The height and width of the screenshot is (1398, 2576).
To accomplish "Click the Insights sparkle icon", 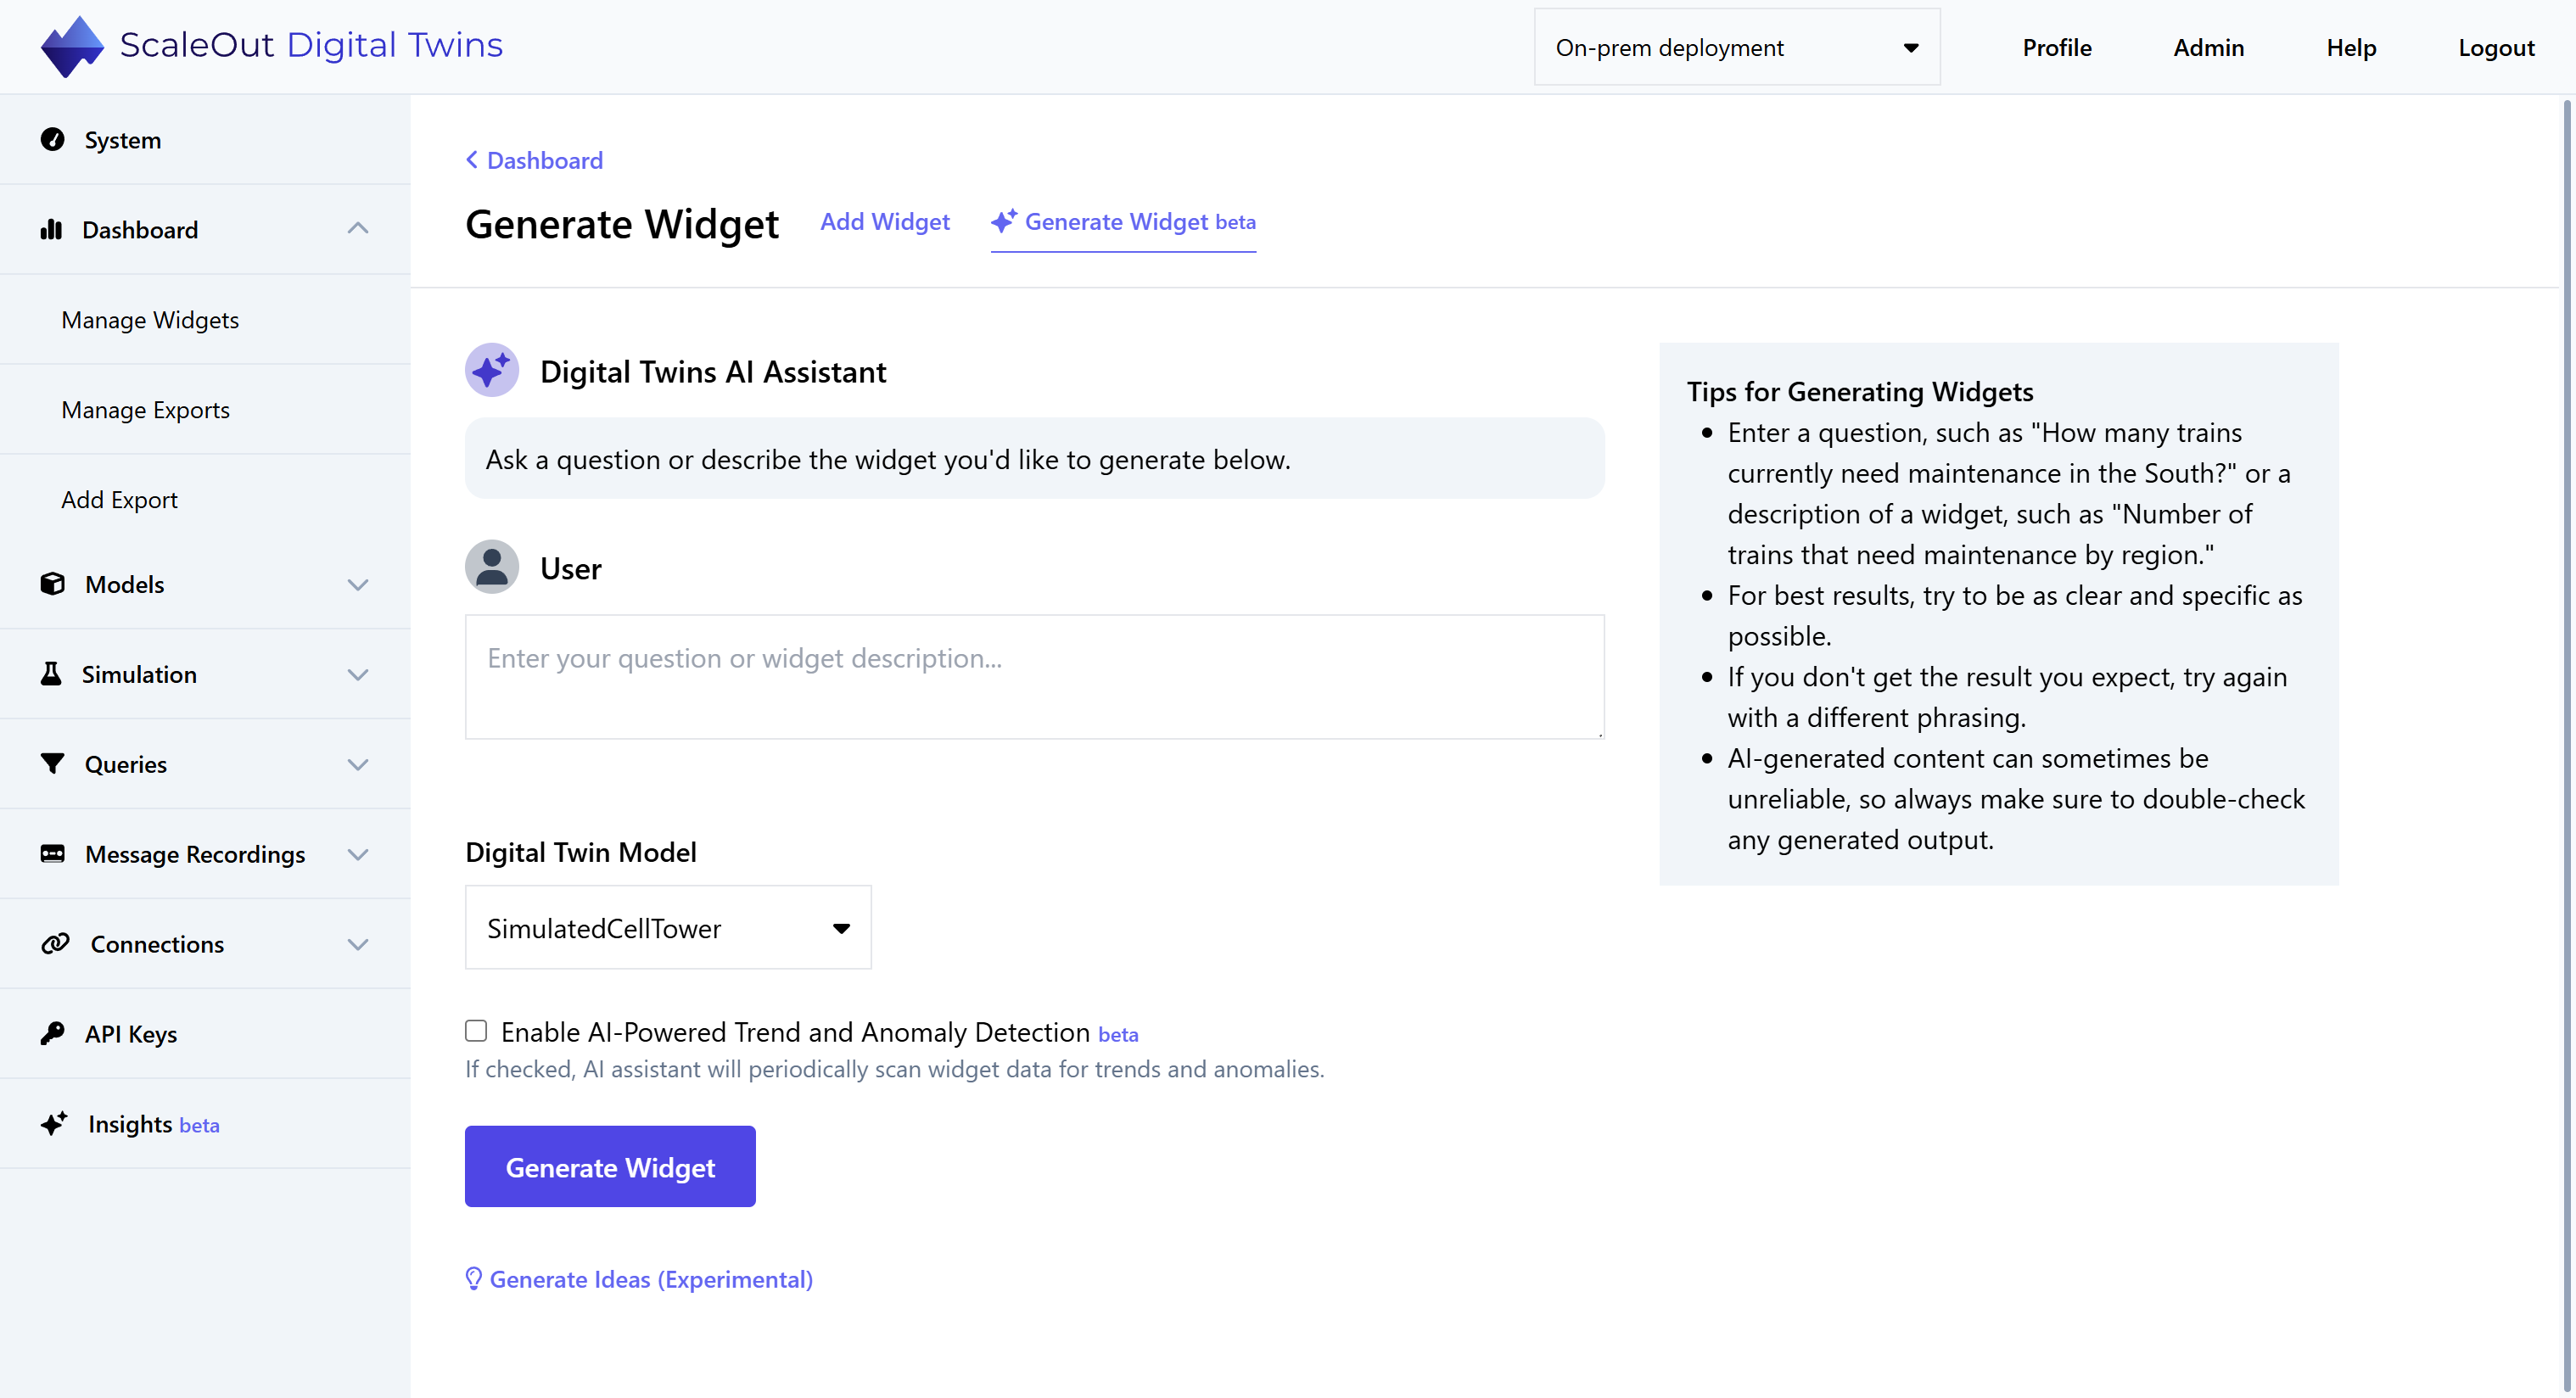I will 54,1123.
